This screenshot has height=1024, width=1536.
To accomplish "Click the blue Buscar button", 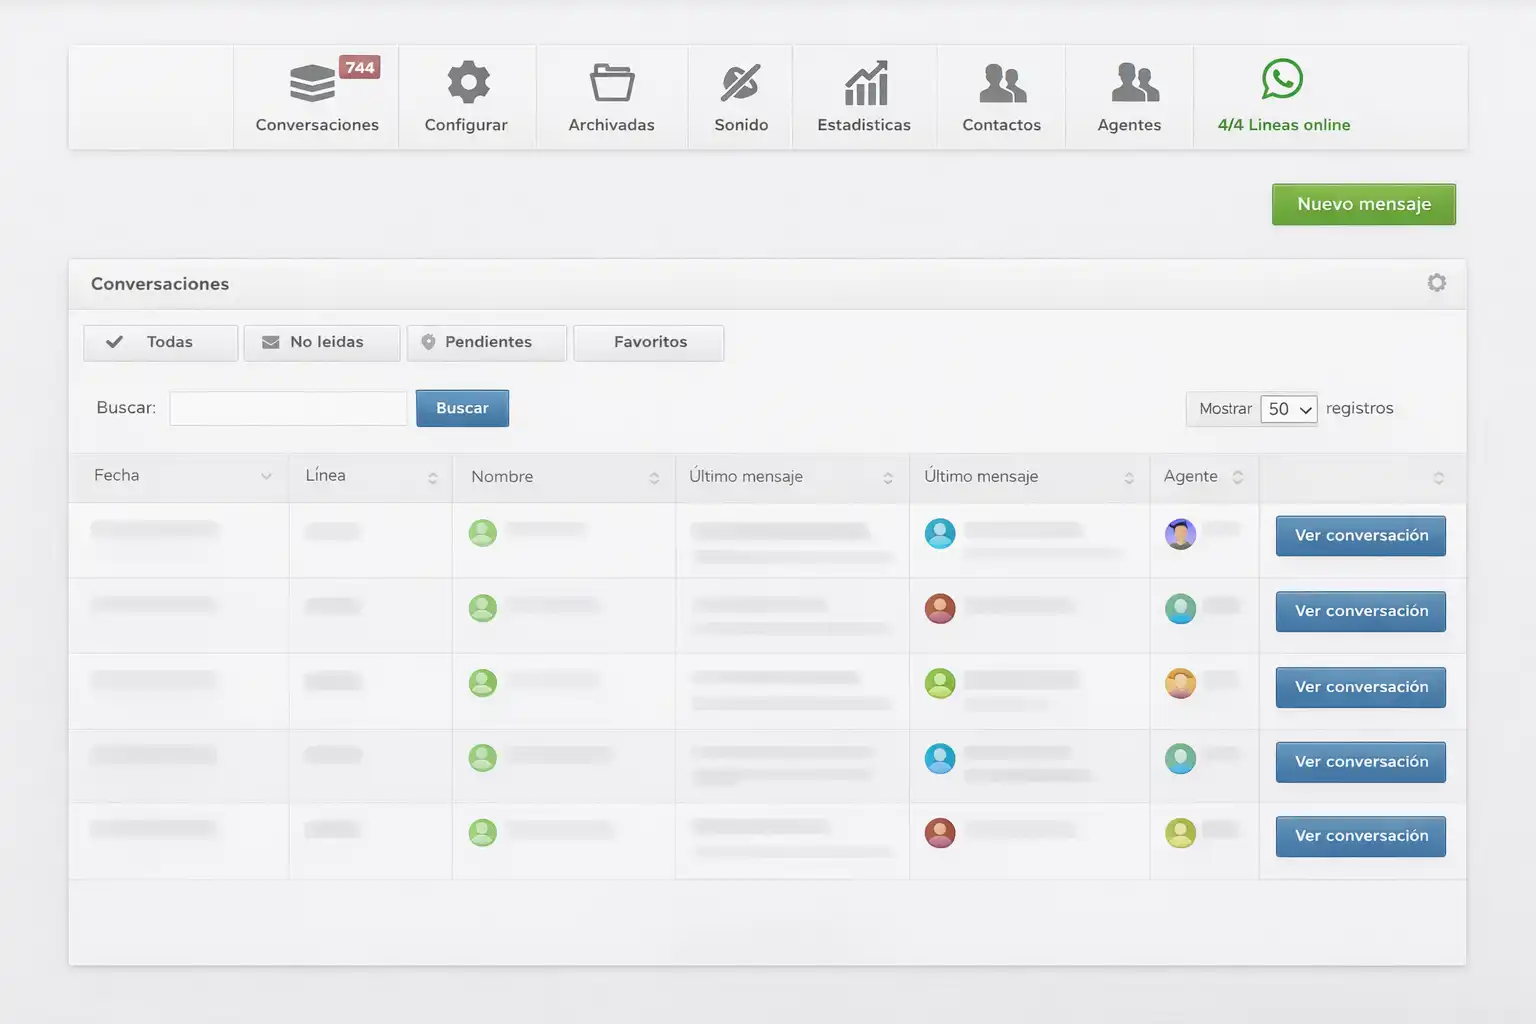I will pos(462,408).
